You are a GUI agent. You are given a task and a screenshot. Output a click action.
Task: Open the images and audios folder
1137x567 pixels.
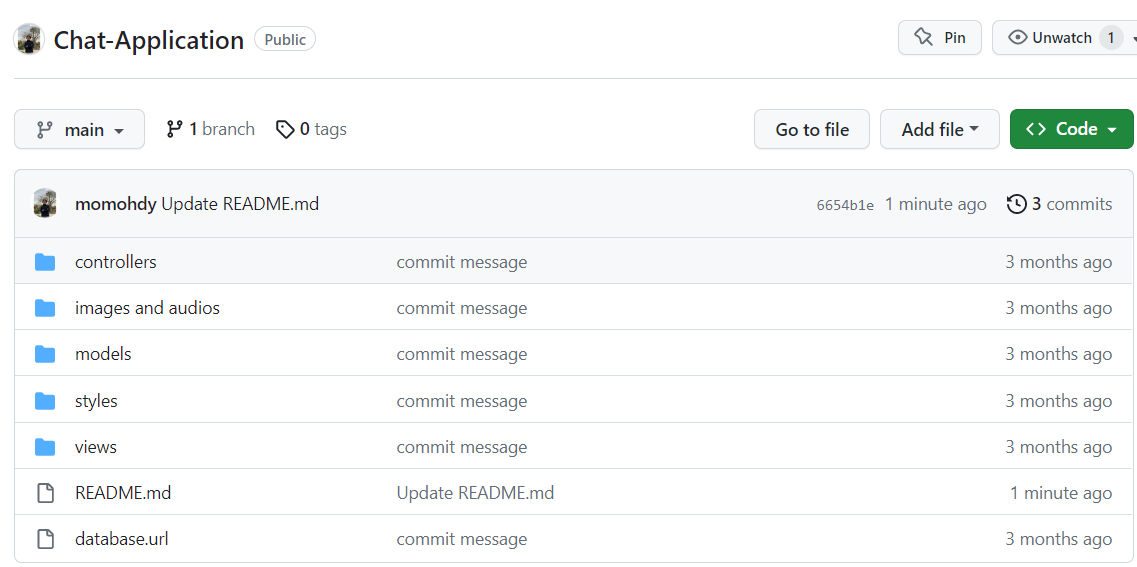[147, 308]
